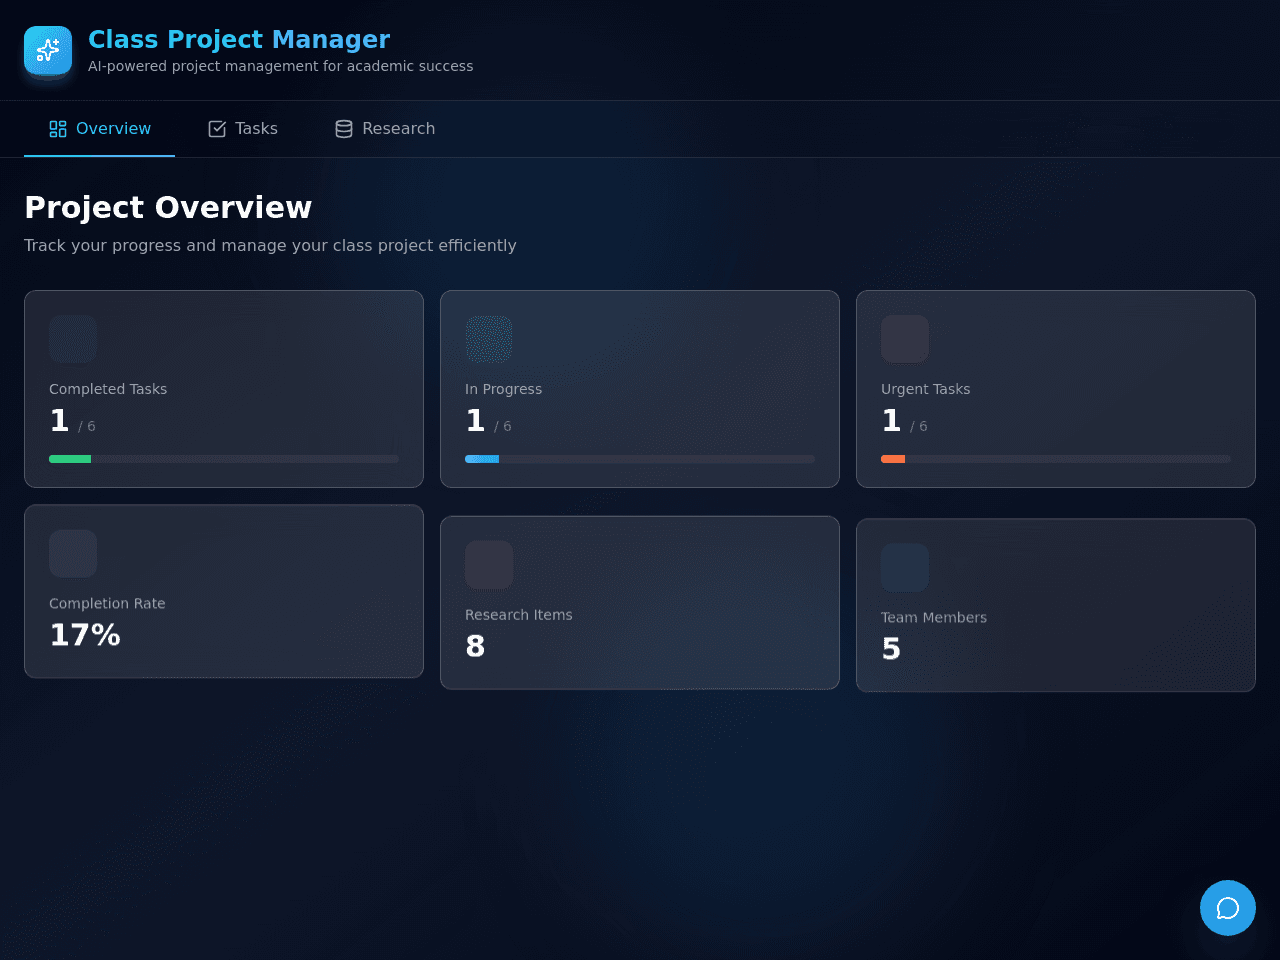Click the Overview tab grid icon
The image size is (1280, 960).
(58, 129)
